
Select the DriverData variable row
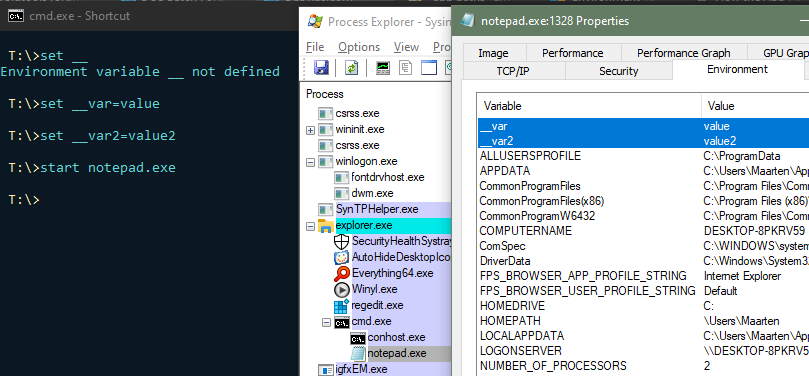[643, 261]
